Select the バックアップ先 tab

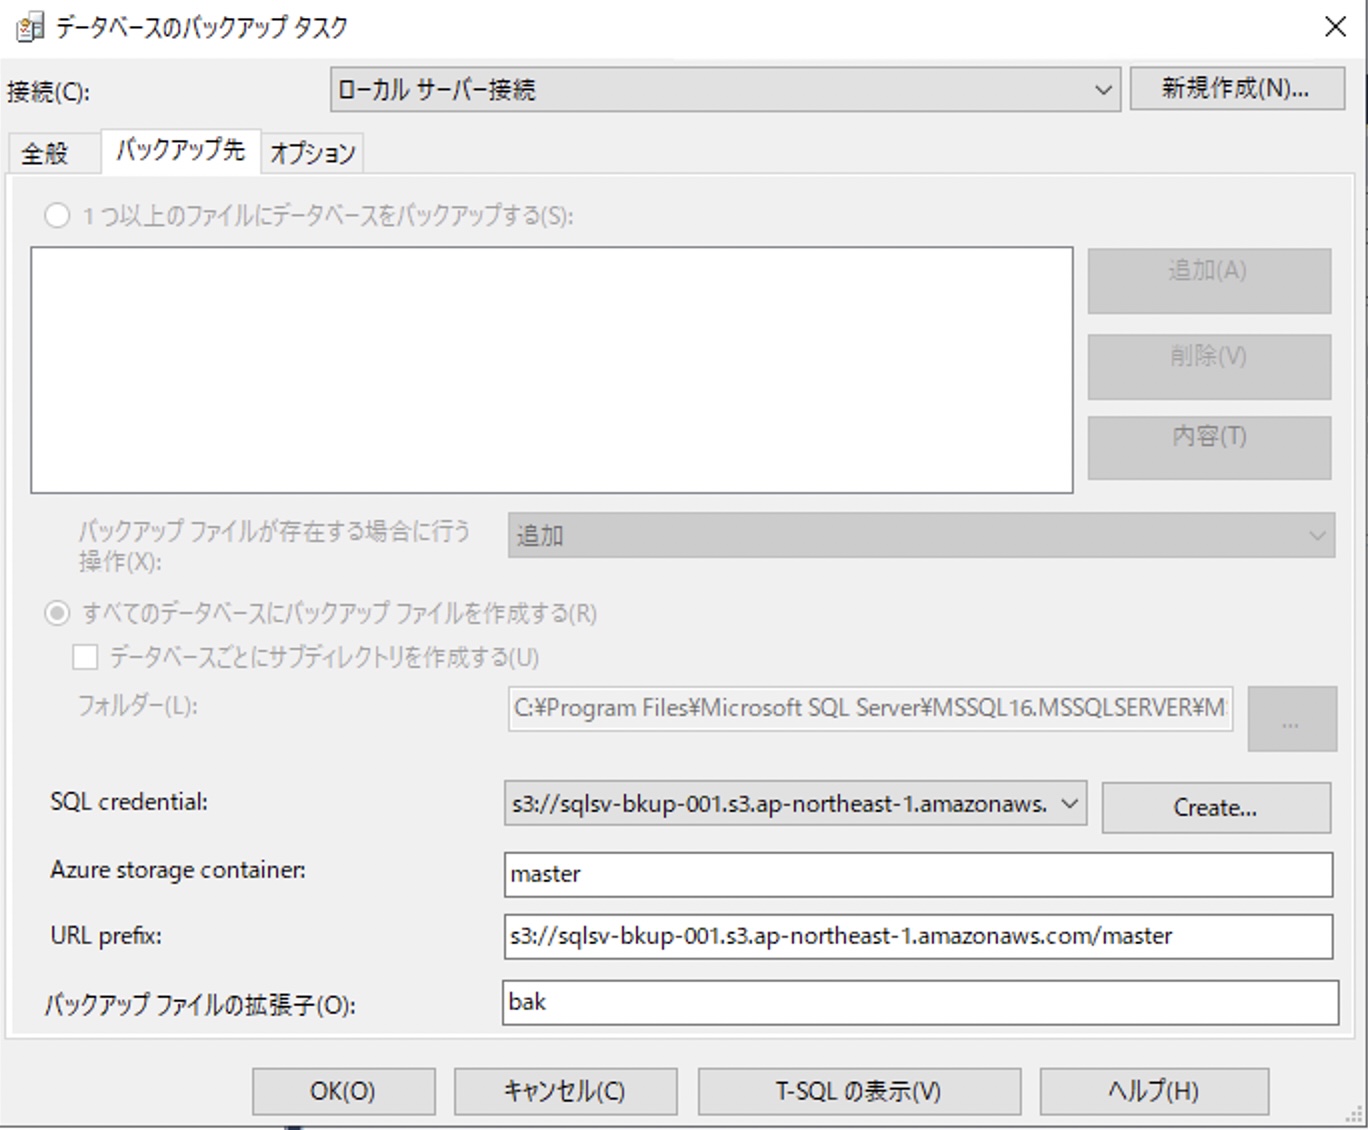(181, 151)
